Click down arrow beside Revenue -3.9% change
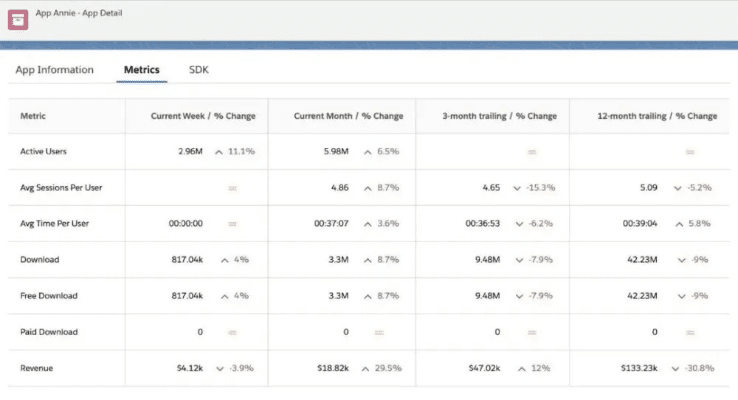Viewport: 738px width, 400px height. pos(219,368)
